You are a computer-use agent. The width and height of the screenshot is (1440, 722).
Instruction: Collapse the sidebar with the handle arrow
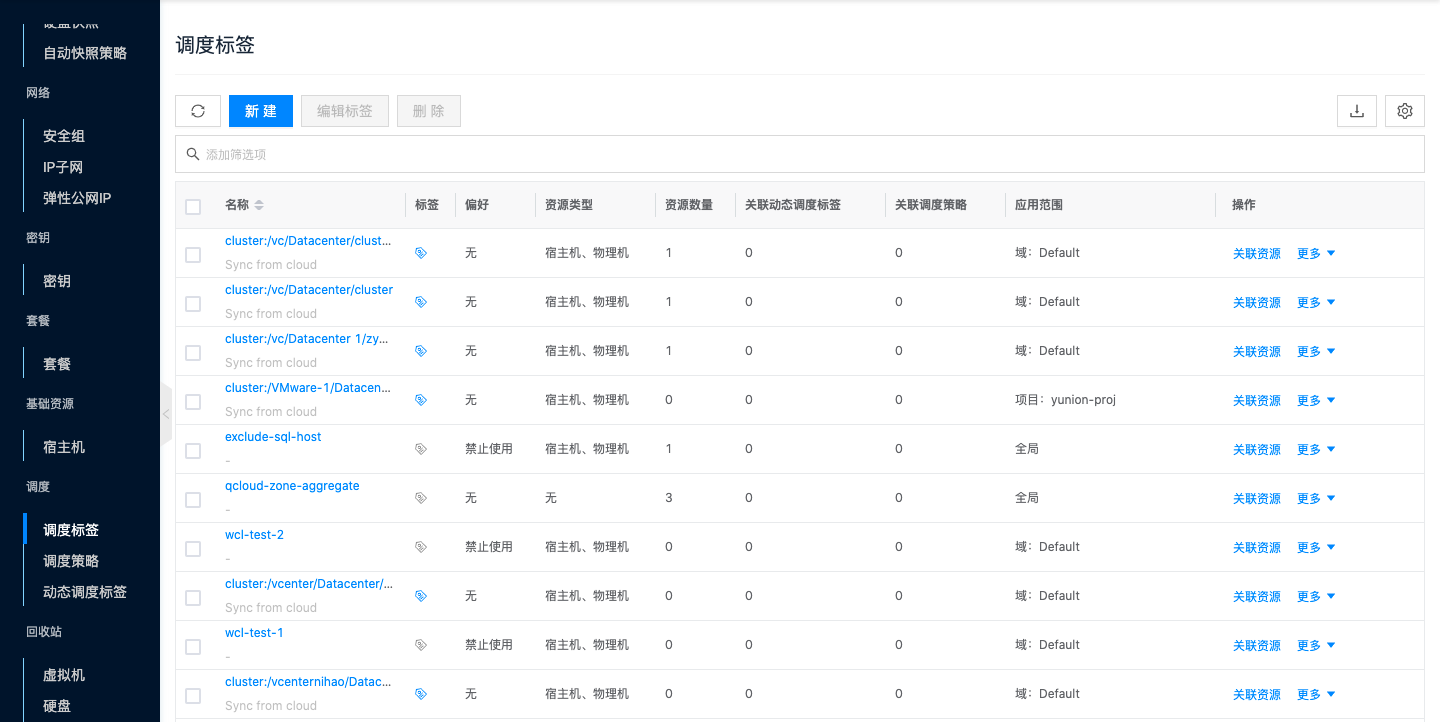(x=166, y=414)
